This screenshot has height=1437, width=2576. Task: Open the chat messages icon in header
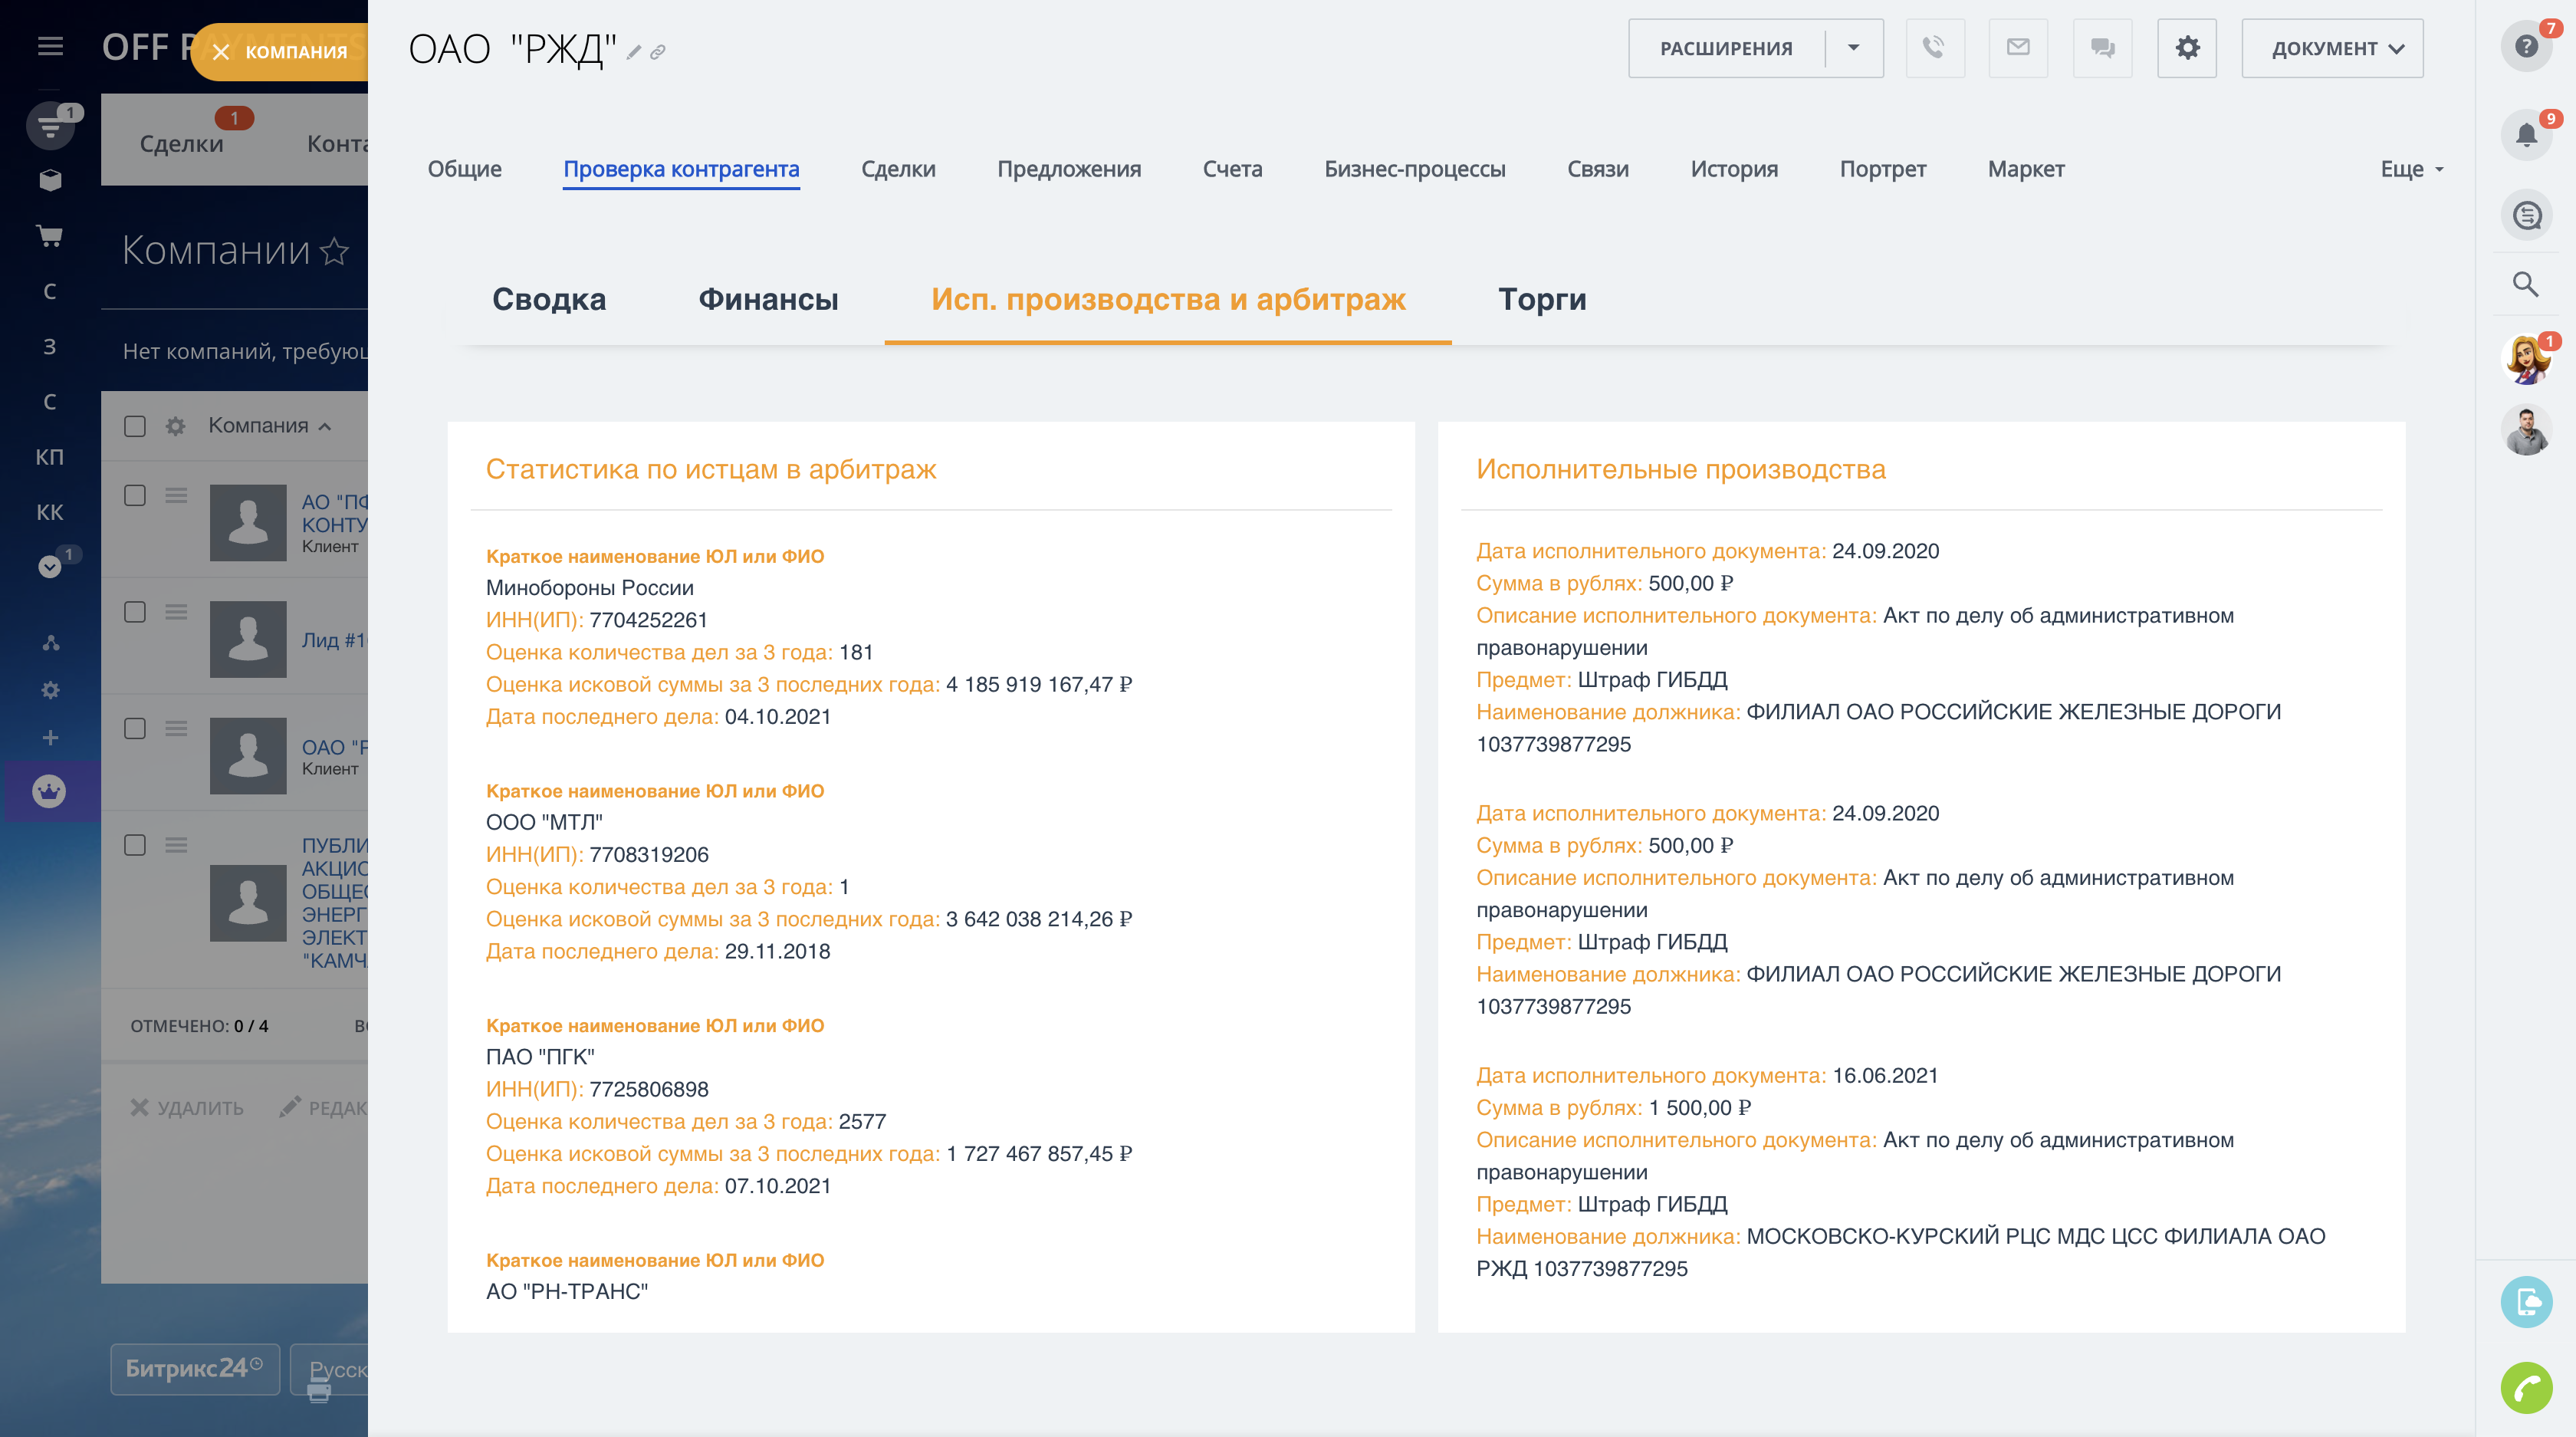click(x=2102, y=48)
